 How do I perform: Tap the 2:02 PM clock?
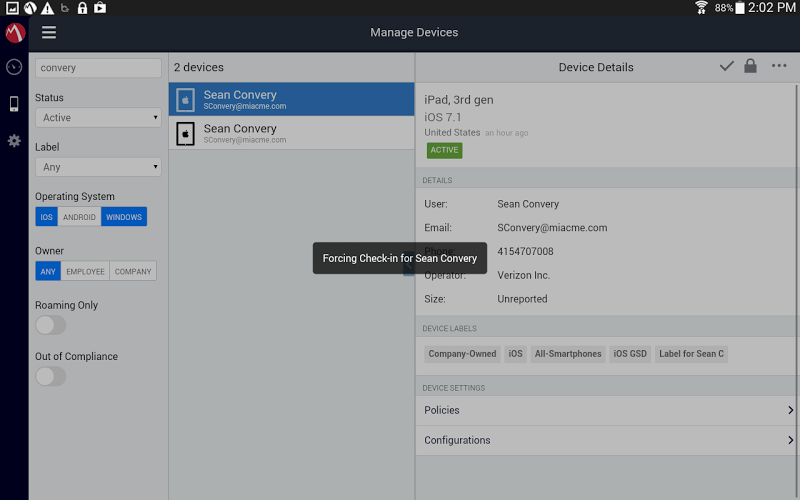click(x=771, y=8)
